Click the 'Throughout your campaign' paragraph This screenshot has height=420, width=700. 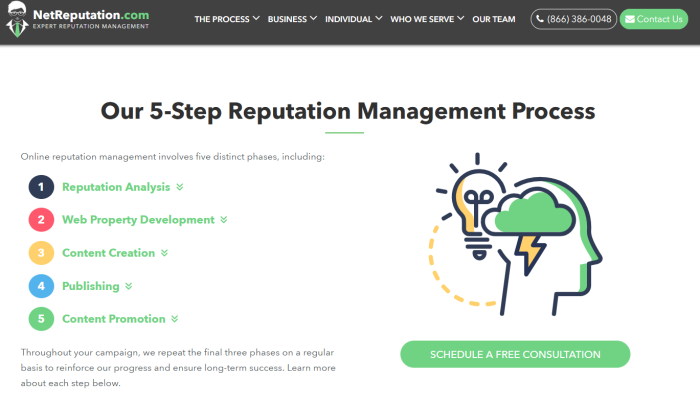(x=178, y=368)
